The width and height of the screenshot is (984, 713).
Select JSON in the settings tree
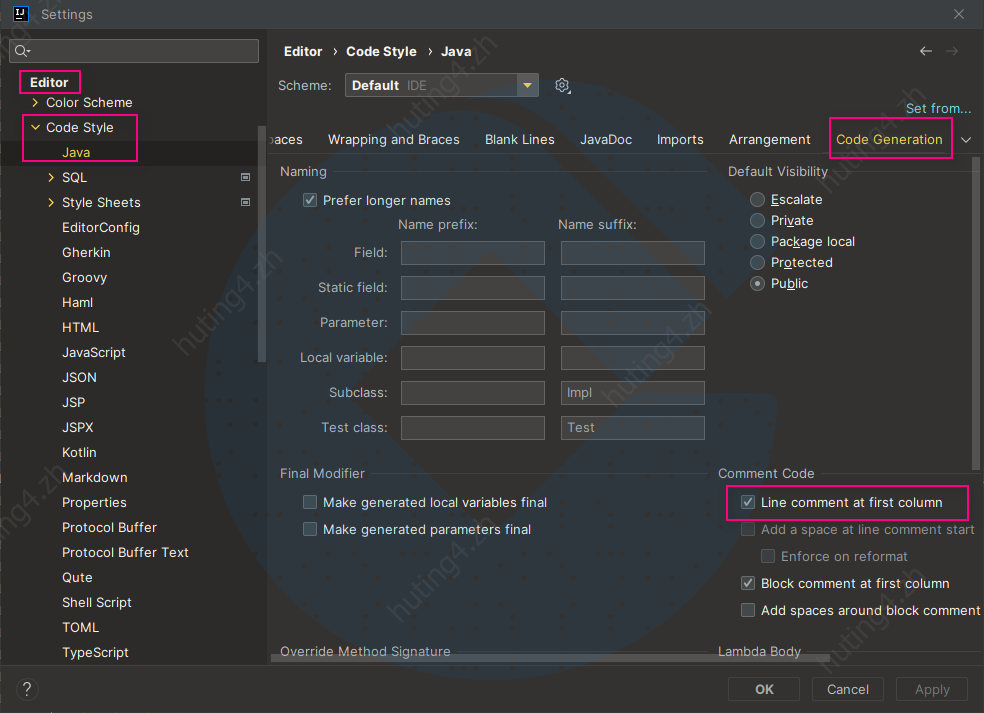point(79,377)
